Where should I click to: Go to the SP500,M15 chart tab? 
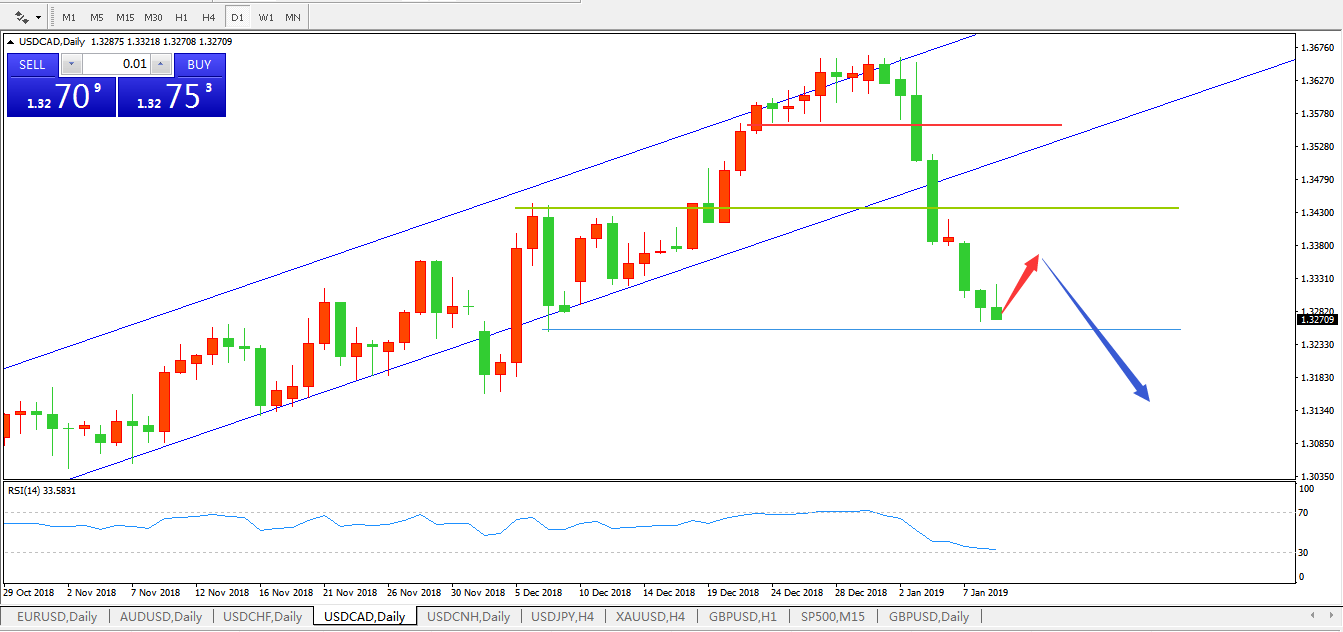click(x=833, y=616)
